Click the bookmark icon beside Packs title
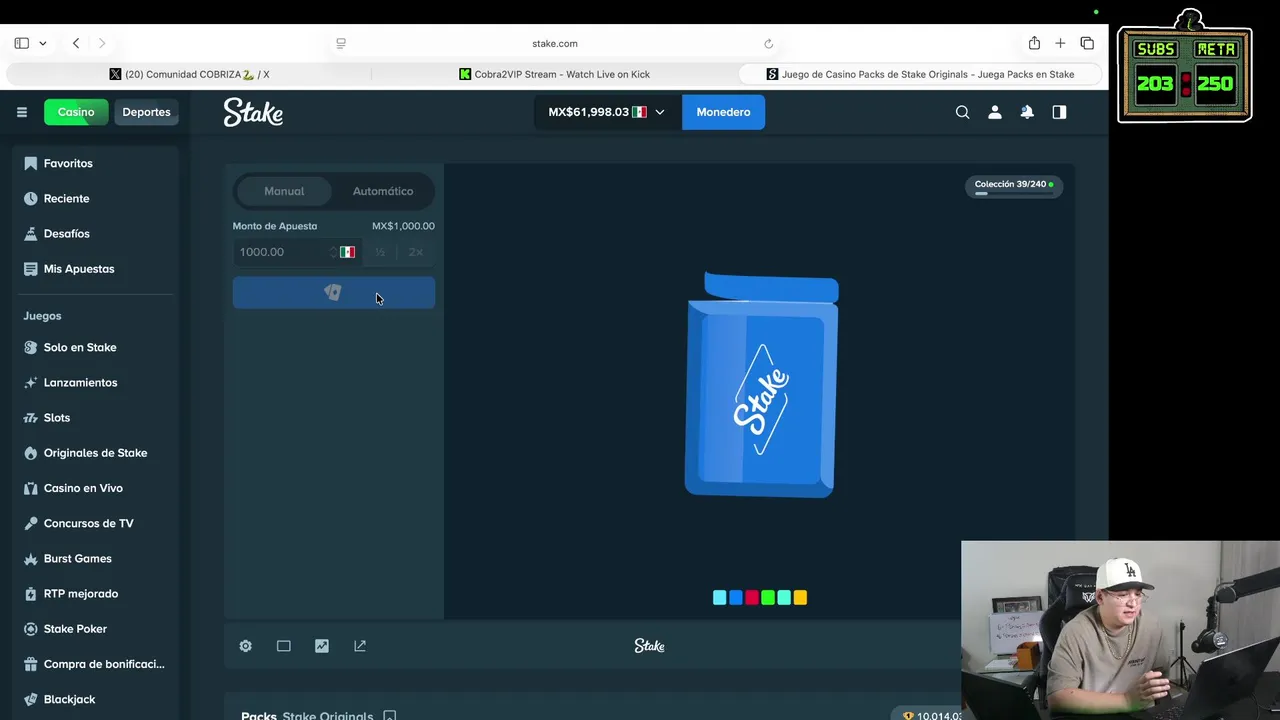 coord(390,716)
